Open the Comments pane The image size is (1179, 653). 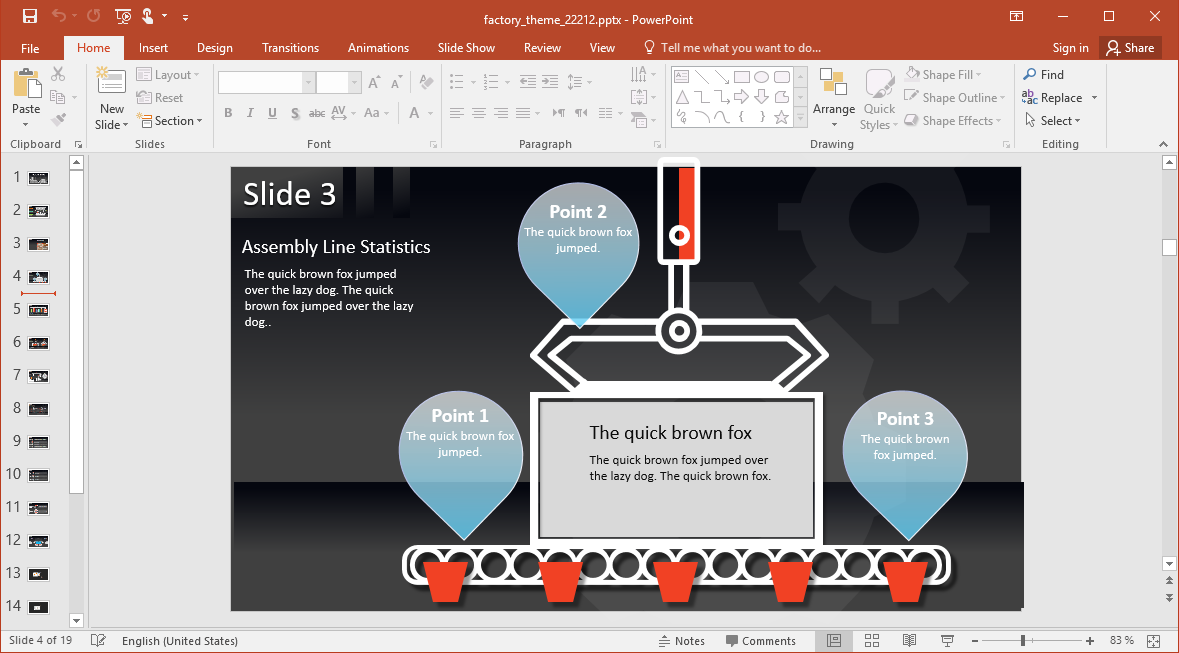[x=761, y=641]
